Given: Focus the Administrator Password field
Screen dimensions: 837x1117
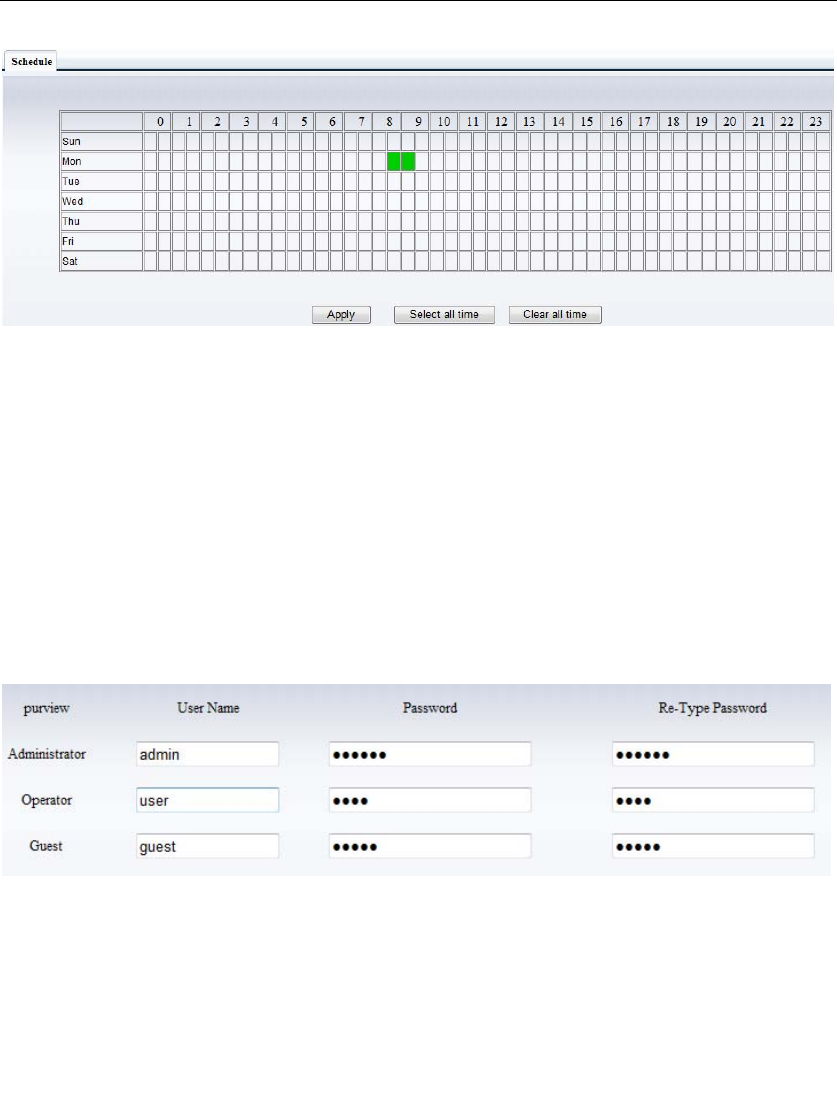Looking at the screenshot, I should (x=430, y=754).
